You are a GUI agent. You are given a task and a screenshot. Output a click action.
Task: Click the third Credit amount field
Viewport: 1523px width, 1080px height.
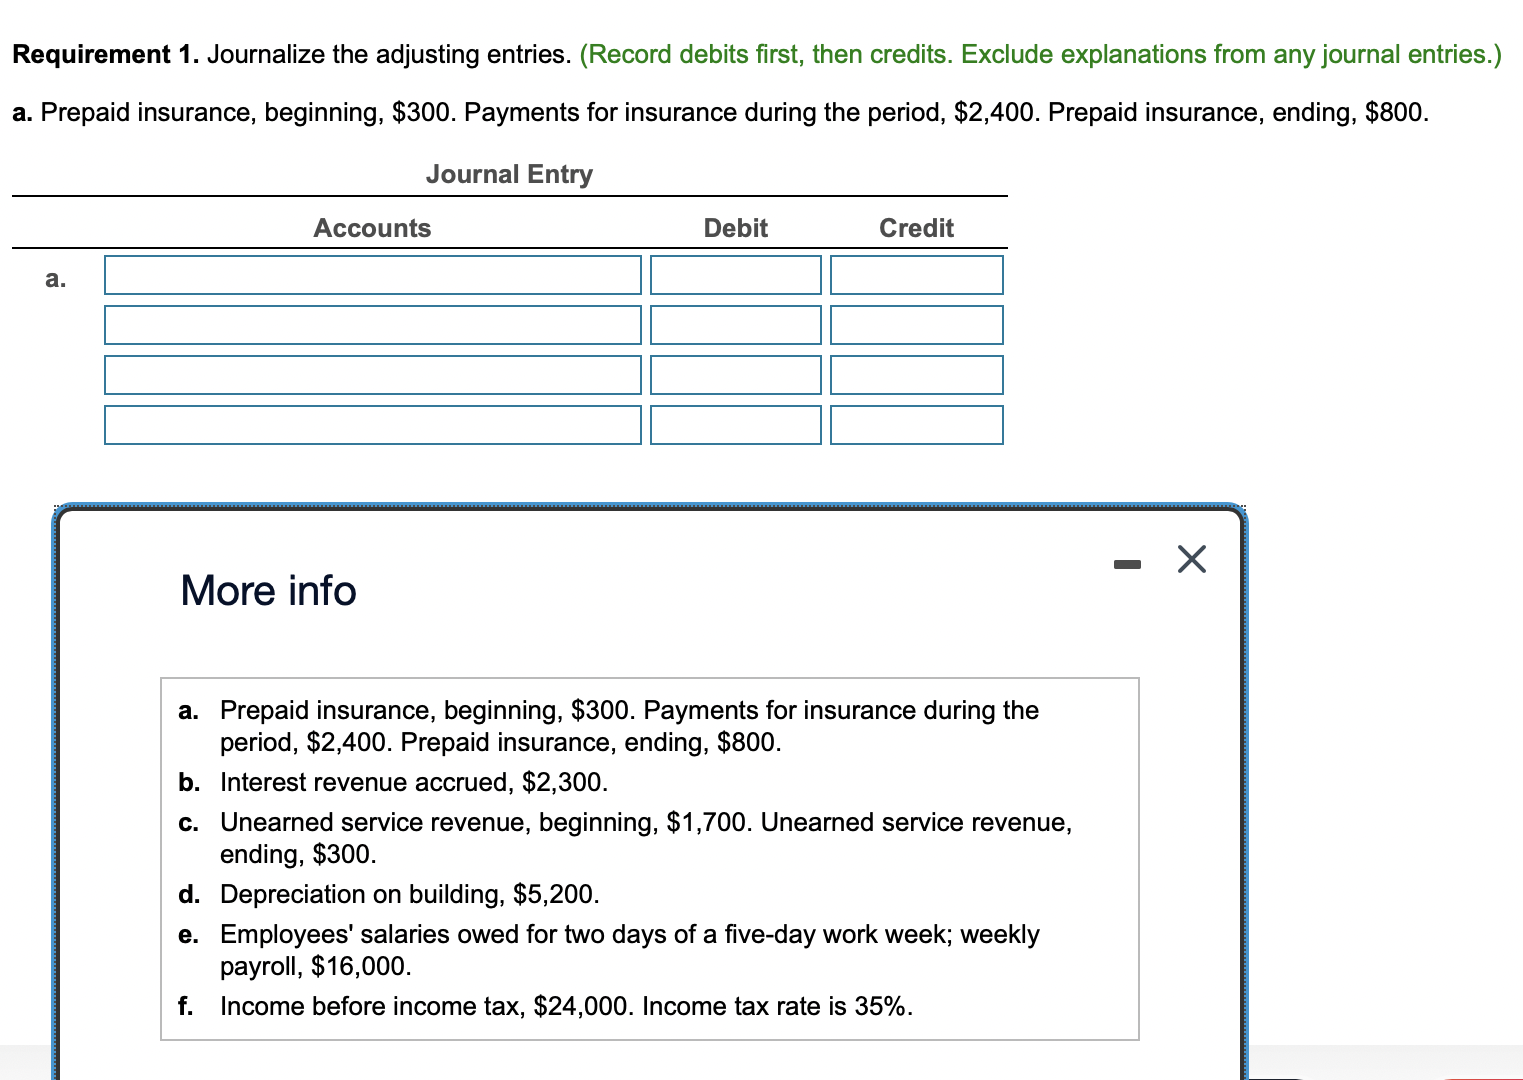[x=916, y=375]
